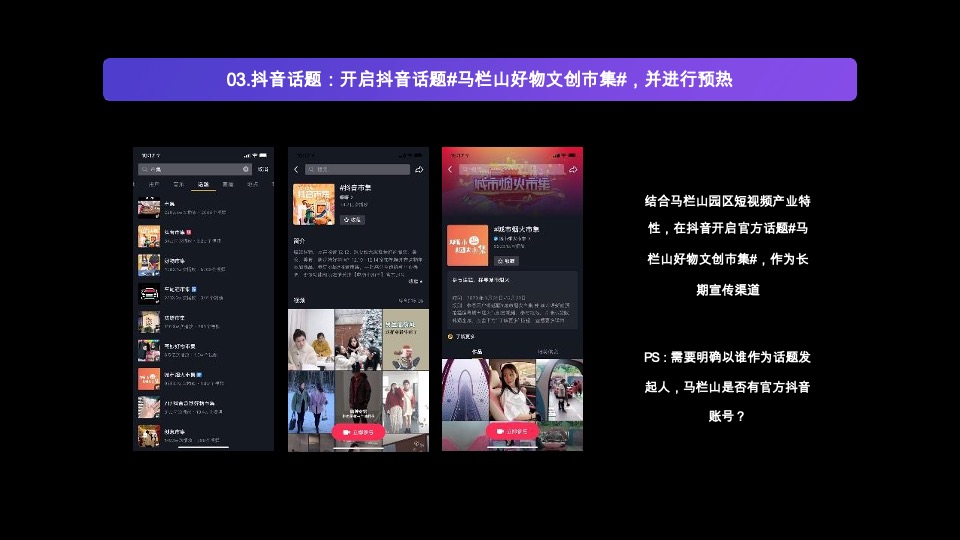Open the orange 城市烟火市集 cover image
The height and width of the screenshot is (540, 960).
pyautogui.click(x=467, y=246)
